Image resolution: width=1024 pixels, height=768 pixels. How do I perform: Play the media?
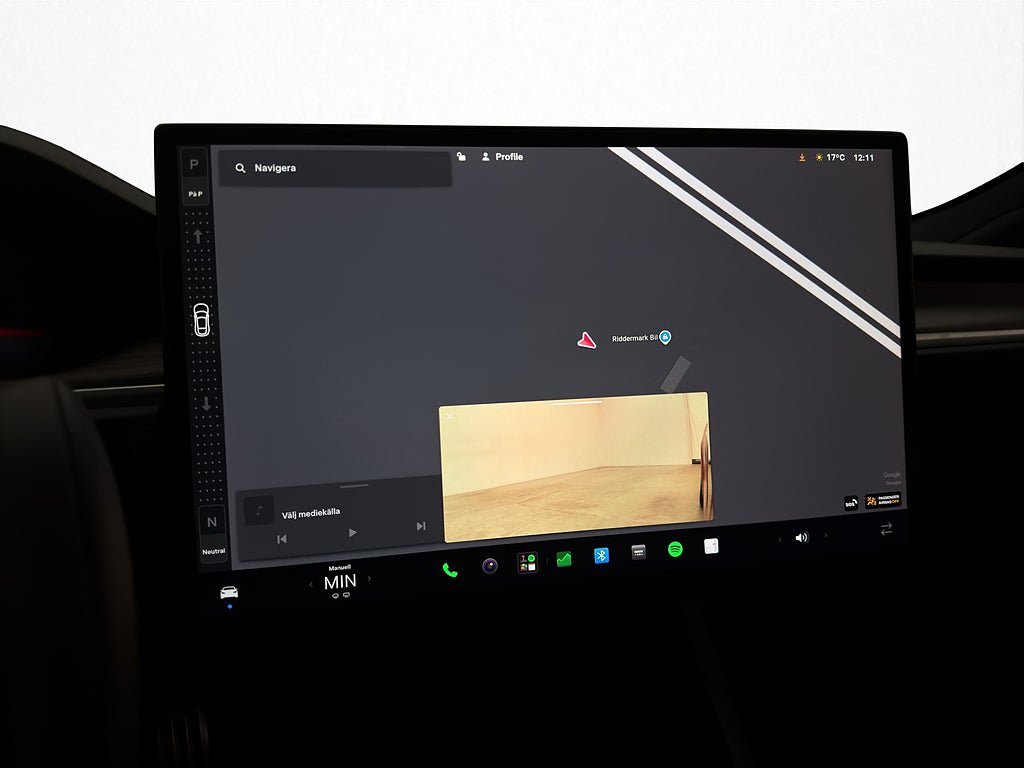[x=353, y=532]
